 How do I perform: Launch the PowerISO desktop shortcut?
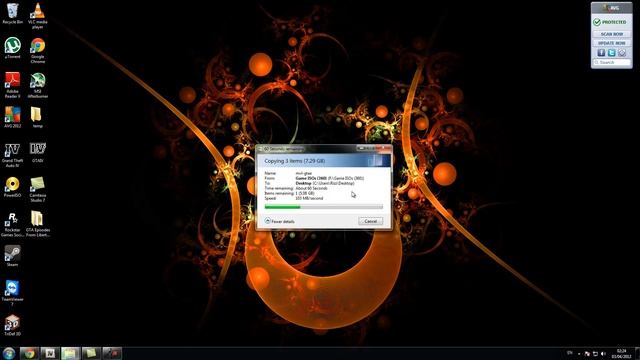(13, 187)
